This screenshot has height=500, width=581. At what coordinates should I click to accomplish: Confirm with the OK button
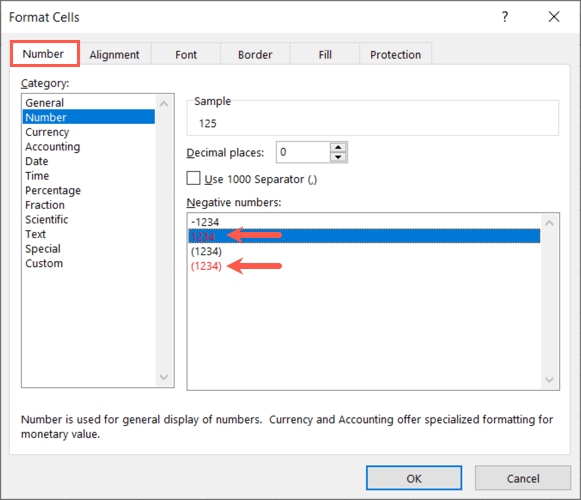point(414,478)
